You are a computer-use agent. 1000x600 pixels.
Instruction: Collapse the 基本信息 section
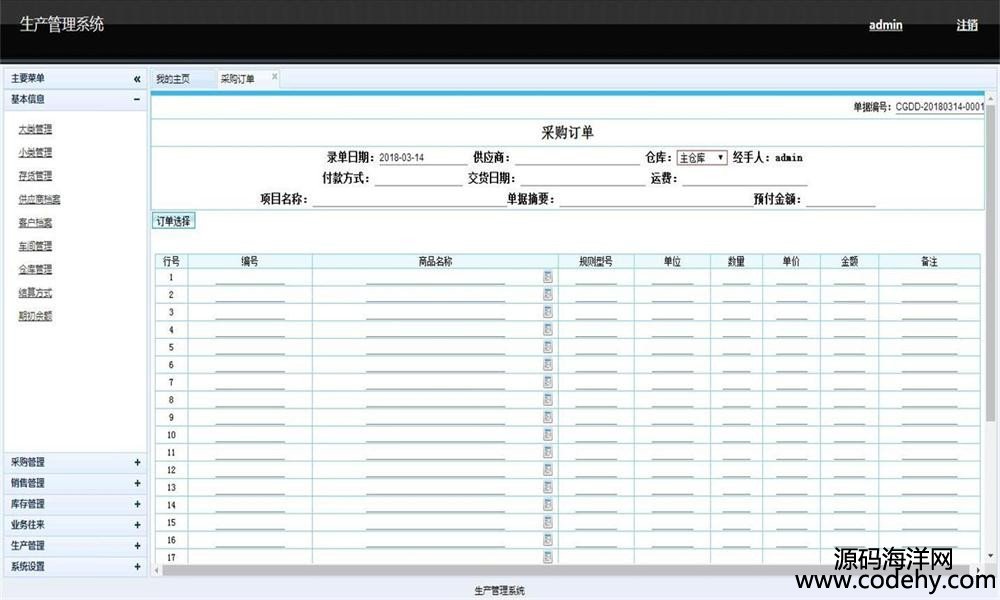(x=137, y=99)
